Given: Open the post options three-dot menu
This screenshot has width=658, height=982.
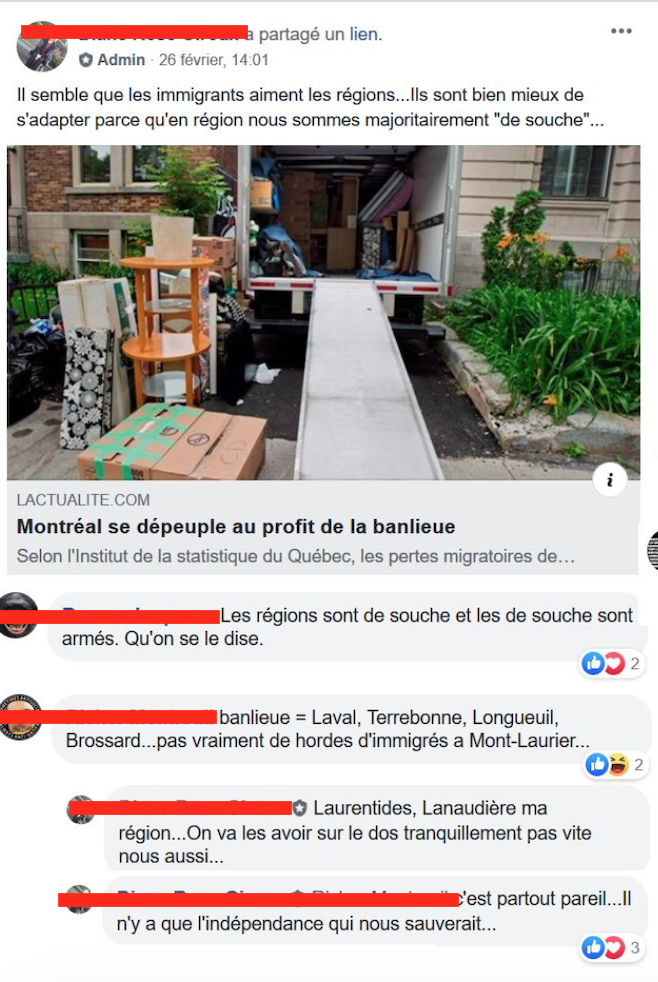Looking at the screenshot, I should (621, 31).
